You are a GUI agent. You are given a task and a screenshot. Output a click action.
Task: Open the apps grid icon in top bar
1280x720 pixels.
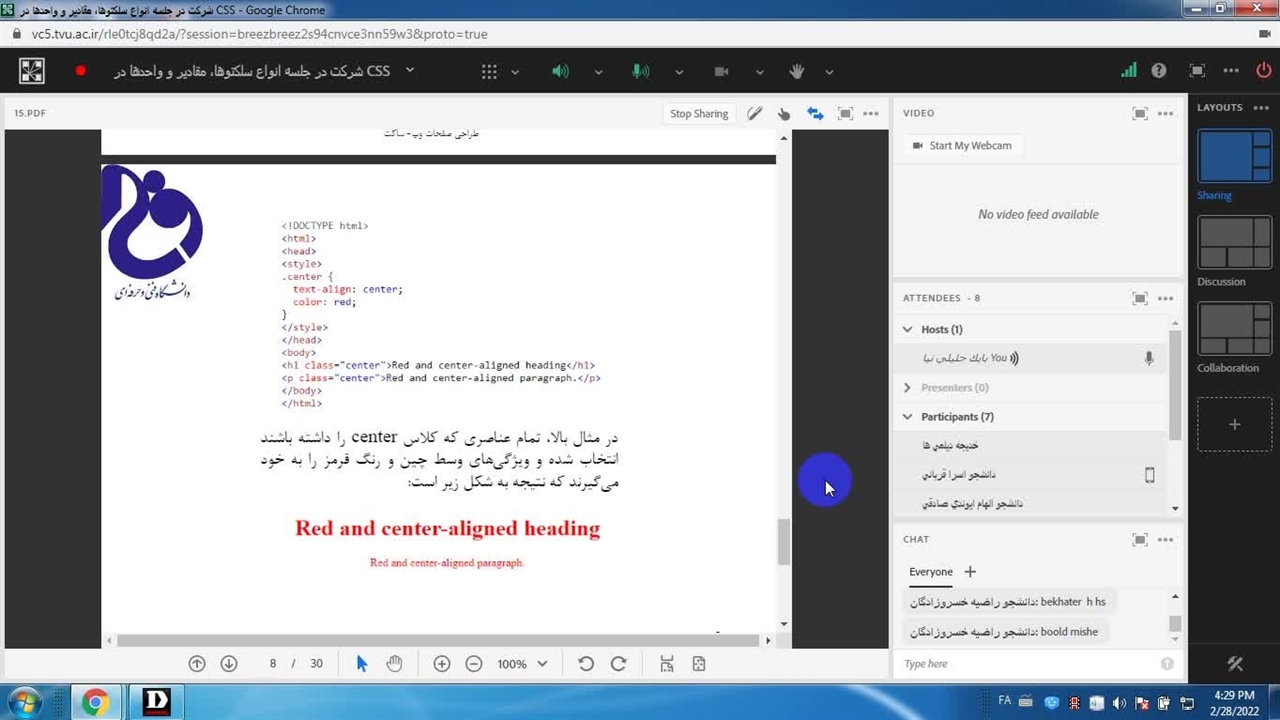pyautogui.click(x=489, y=72)
